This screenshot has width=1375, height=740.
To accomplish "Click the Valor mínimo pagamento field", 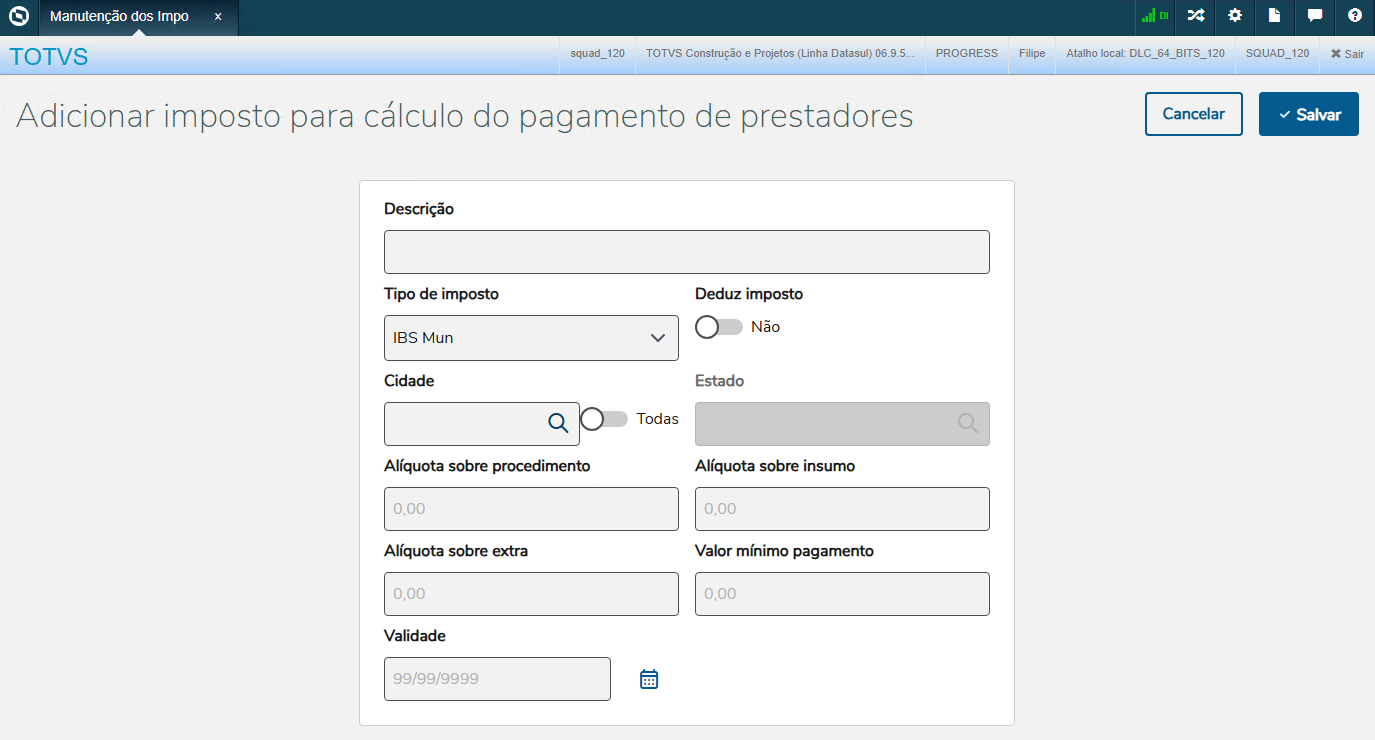I will pos(842,594).
